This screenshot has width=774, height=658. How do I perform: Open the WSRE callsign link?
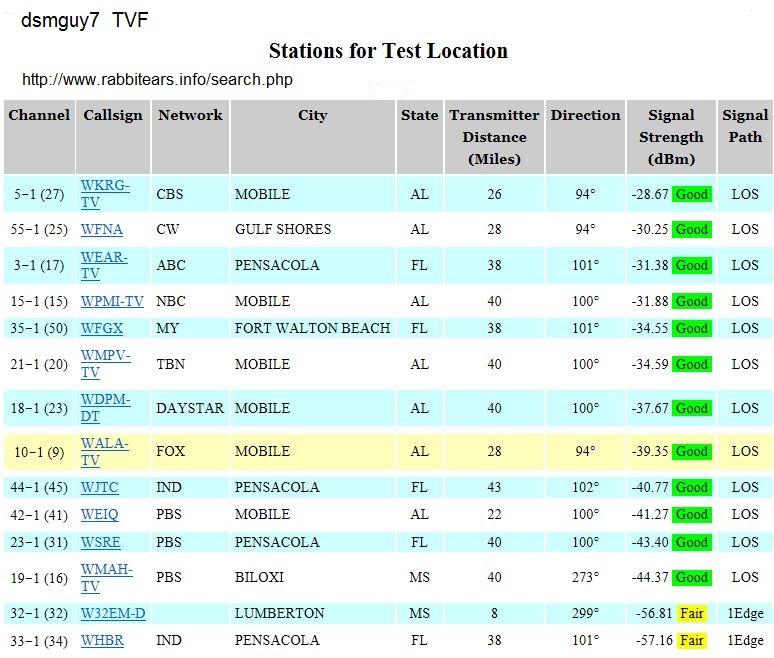click(101, 542)
